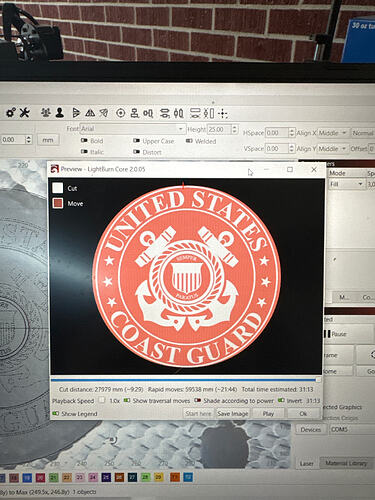Open Device Settings wrench-and-screwdriver icon
The width and height of the screenshot is (375, 500).
pyautogui.click(x=24, y=113)
